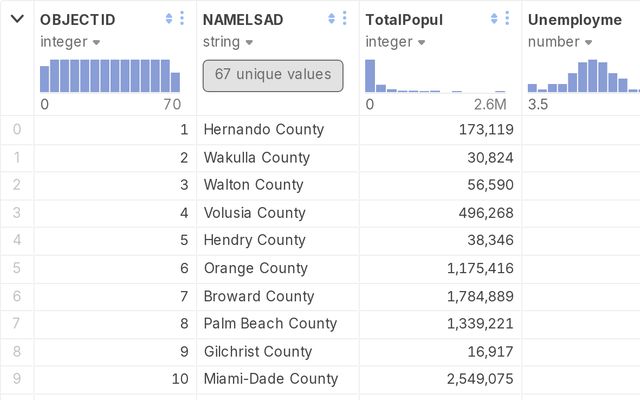Sort the NAMELSAD column
Image resolution: width=640 pixels, height=400 pixels.
pos(332,19)
